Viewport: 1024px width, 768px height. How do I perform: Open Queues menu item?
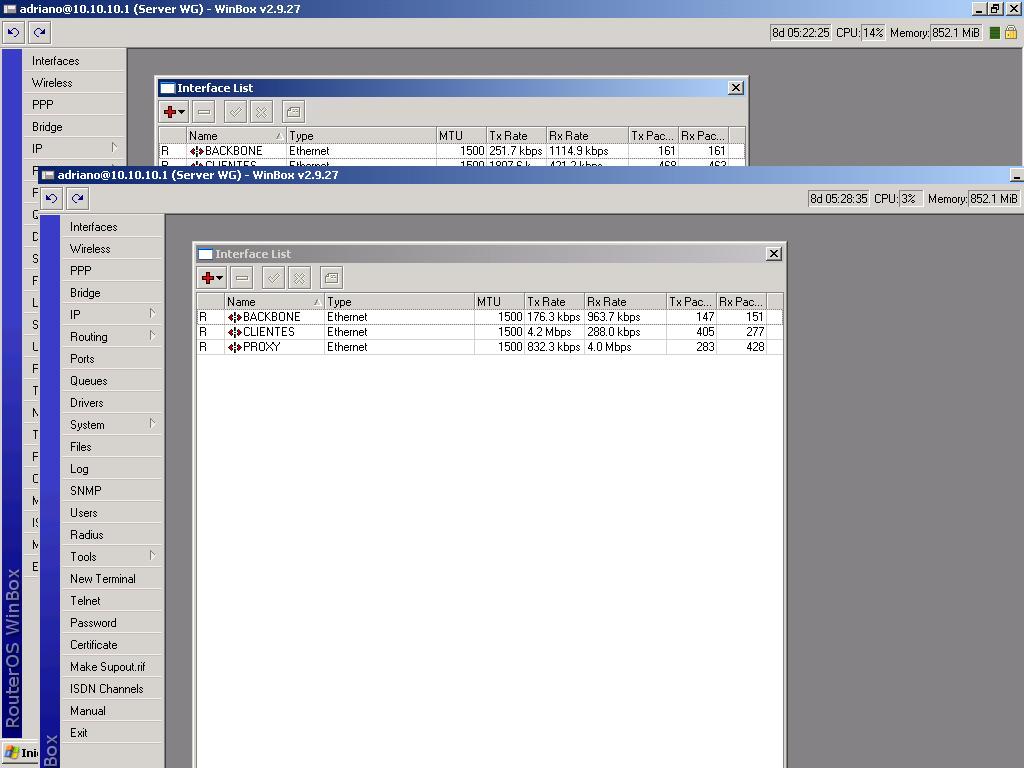pyautogui.click(x=112, y=381)
